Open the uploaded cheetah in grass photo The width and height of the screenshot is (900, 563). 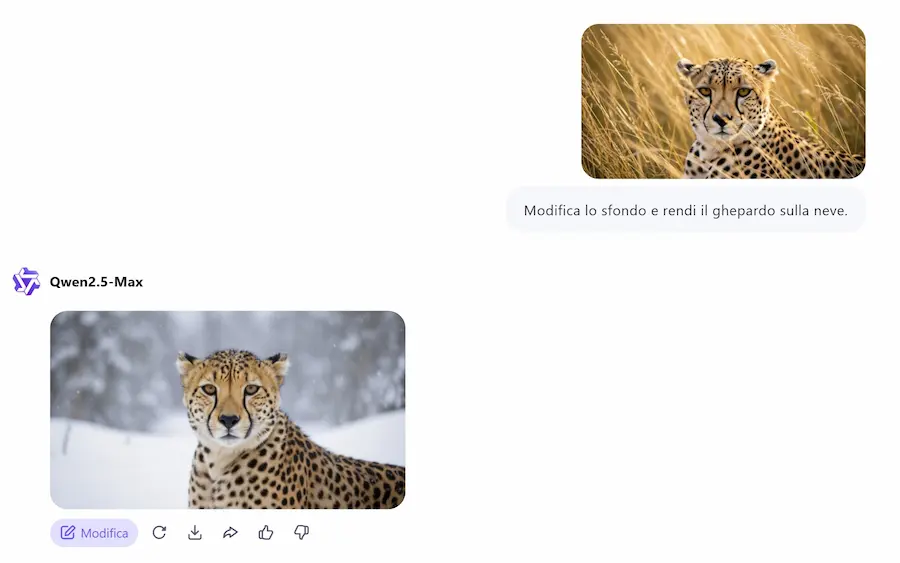coord(723,101)
